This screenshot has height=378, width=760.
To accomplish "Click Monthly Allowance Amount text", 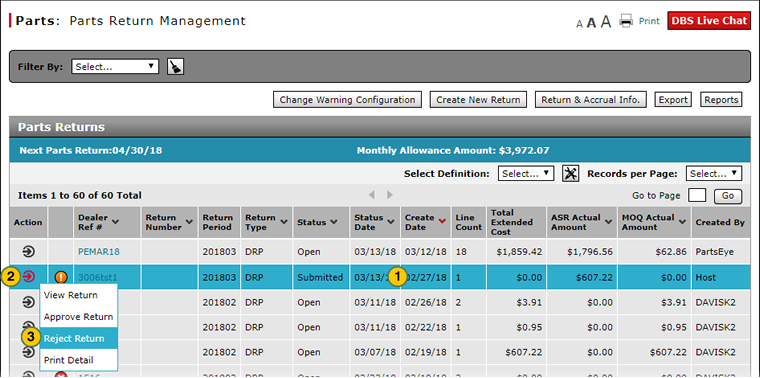I will pos(453,151).
